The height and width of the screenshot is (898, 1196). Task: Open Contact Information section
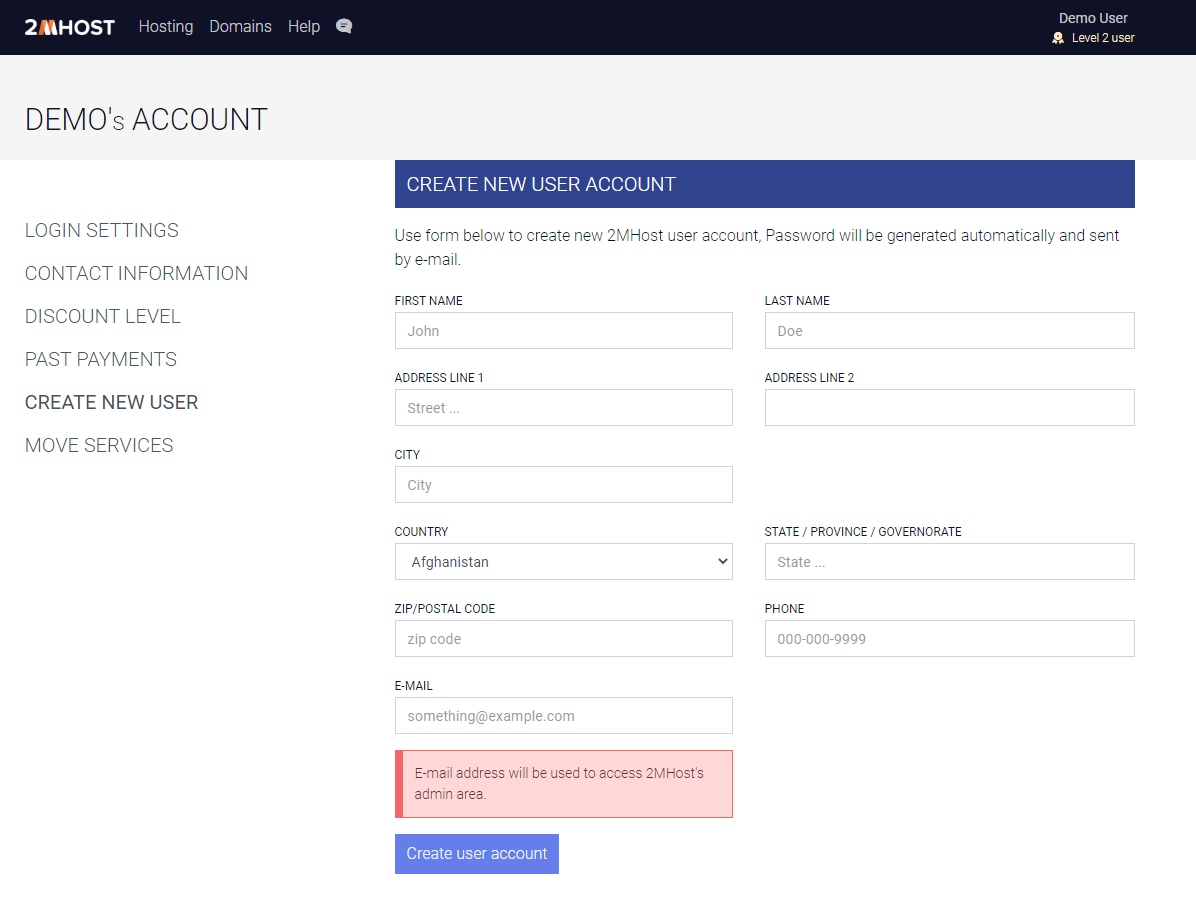(136, 273)
